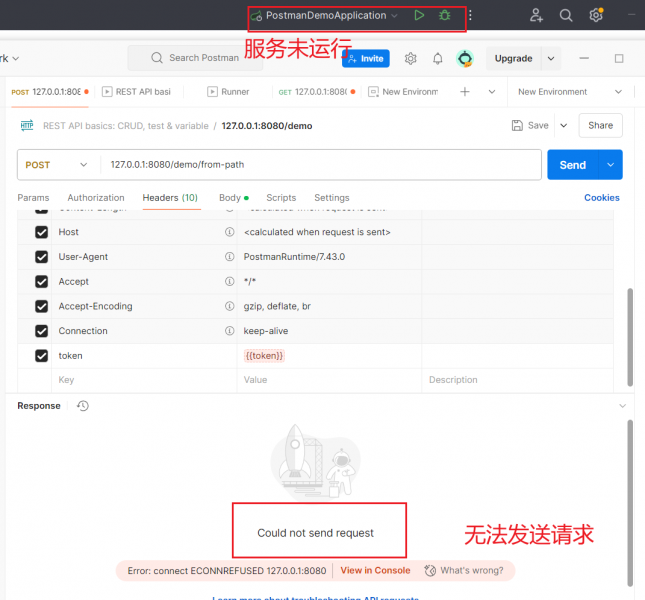Click the response panel vertical scrollbar
Viewport: 645px width, 600px height.
tap(630, 503)
